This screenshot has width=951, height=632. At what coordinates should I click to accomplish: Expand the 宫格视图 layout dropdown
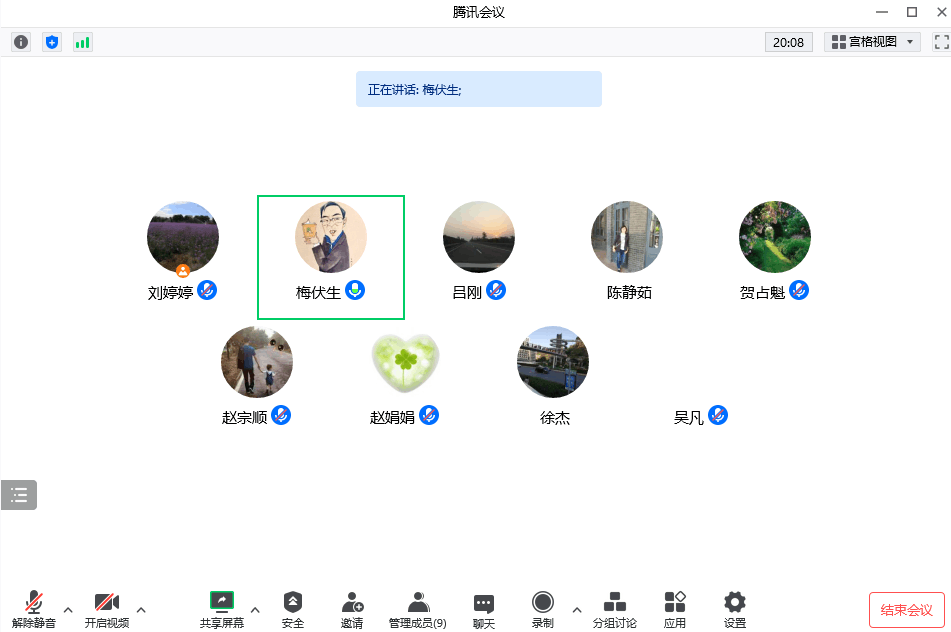pos(872,42)
